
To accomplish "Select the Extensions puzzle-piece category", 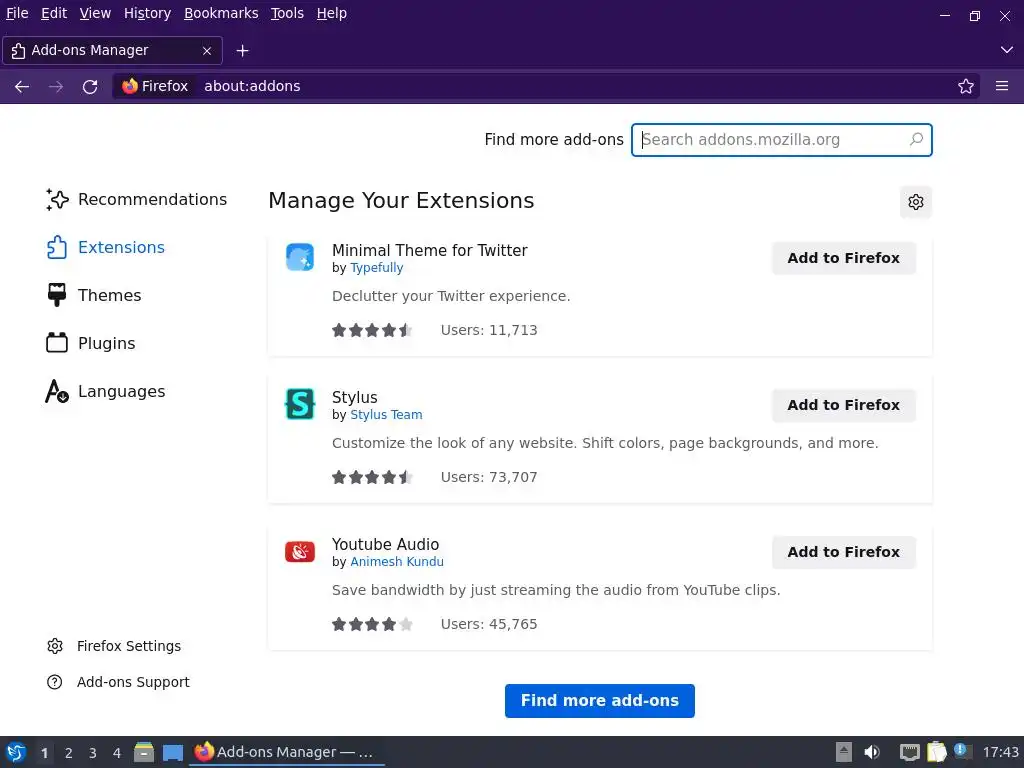I will click(x=105, y=248).
